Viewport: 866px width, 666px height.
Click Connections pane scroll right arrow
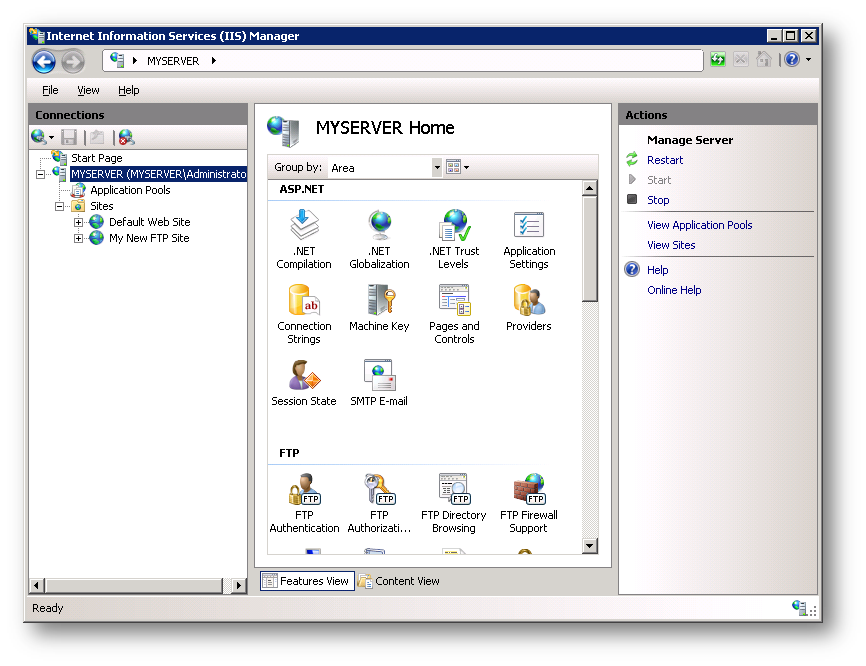(x=239, y=585)
